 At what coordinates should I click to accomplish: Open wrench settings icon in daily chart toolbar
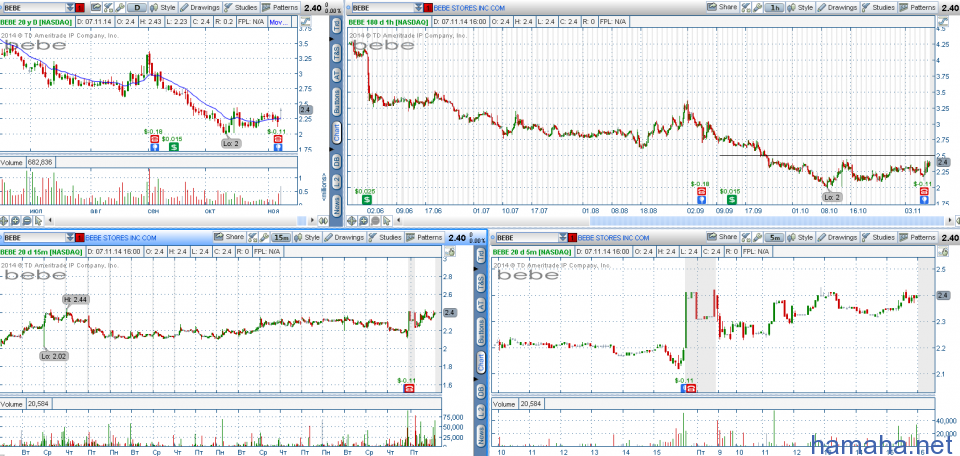tap(120, 7)
